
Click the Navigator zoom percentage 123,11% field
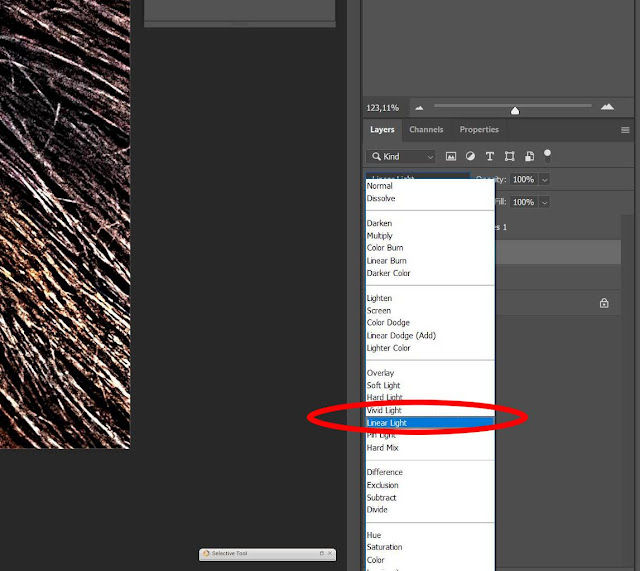[382, 108]
